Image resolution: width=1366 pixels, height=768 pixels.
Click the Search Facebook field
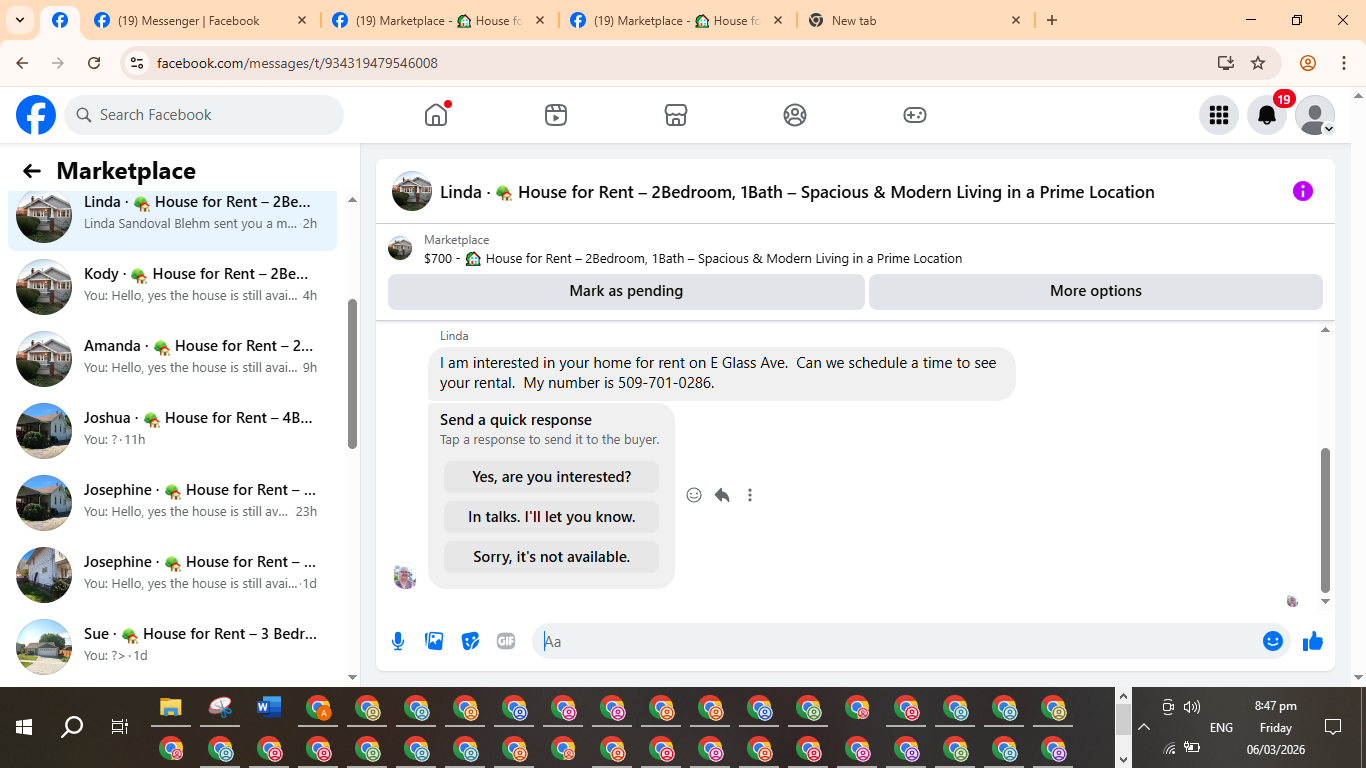(x=204, y=115)
